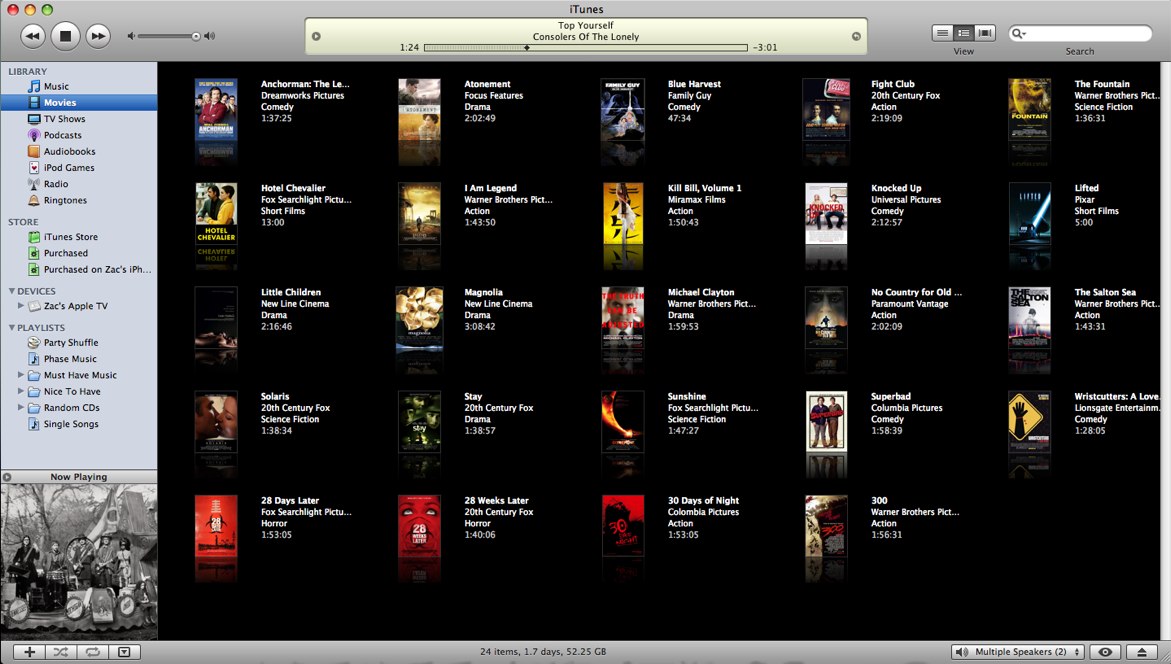Click the playhead diamond marker
The height and width of the screenshot is (664, 1171).
(527, 48)
